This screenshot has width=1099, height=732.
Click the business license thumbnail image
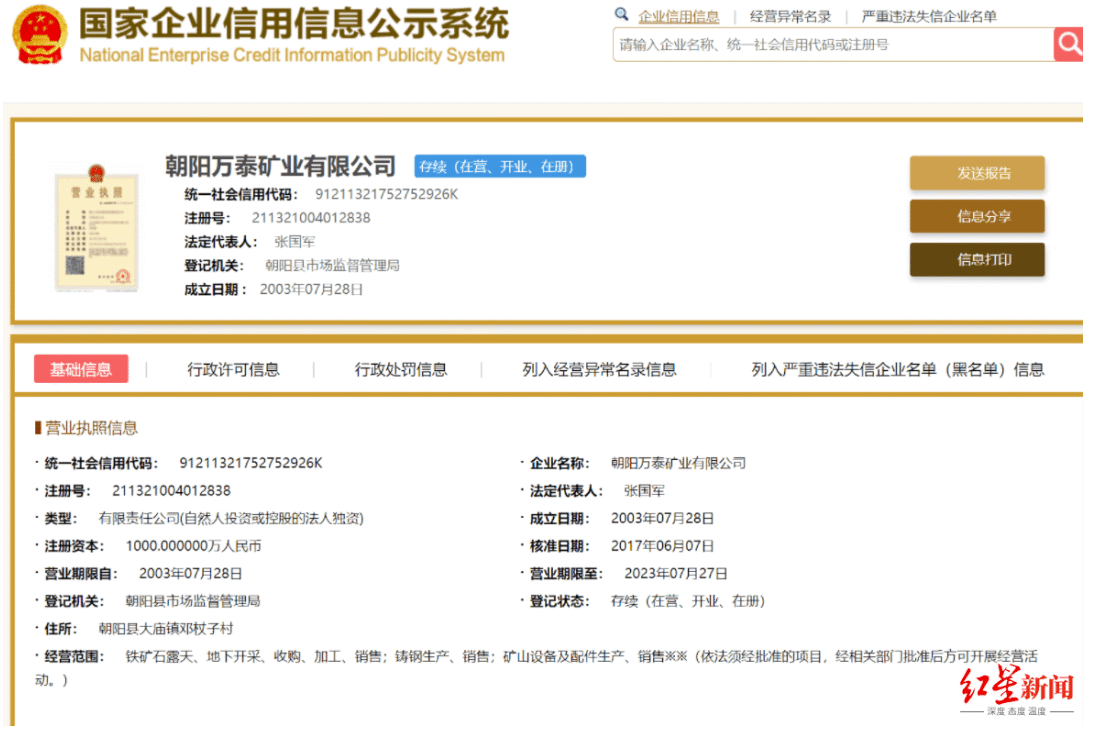pos(96,229)
